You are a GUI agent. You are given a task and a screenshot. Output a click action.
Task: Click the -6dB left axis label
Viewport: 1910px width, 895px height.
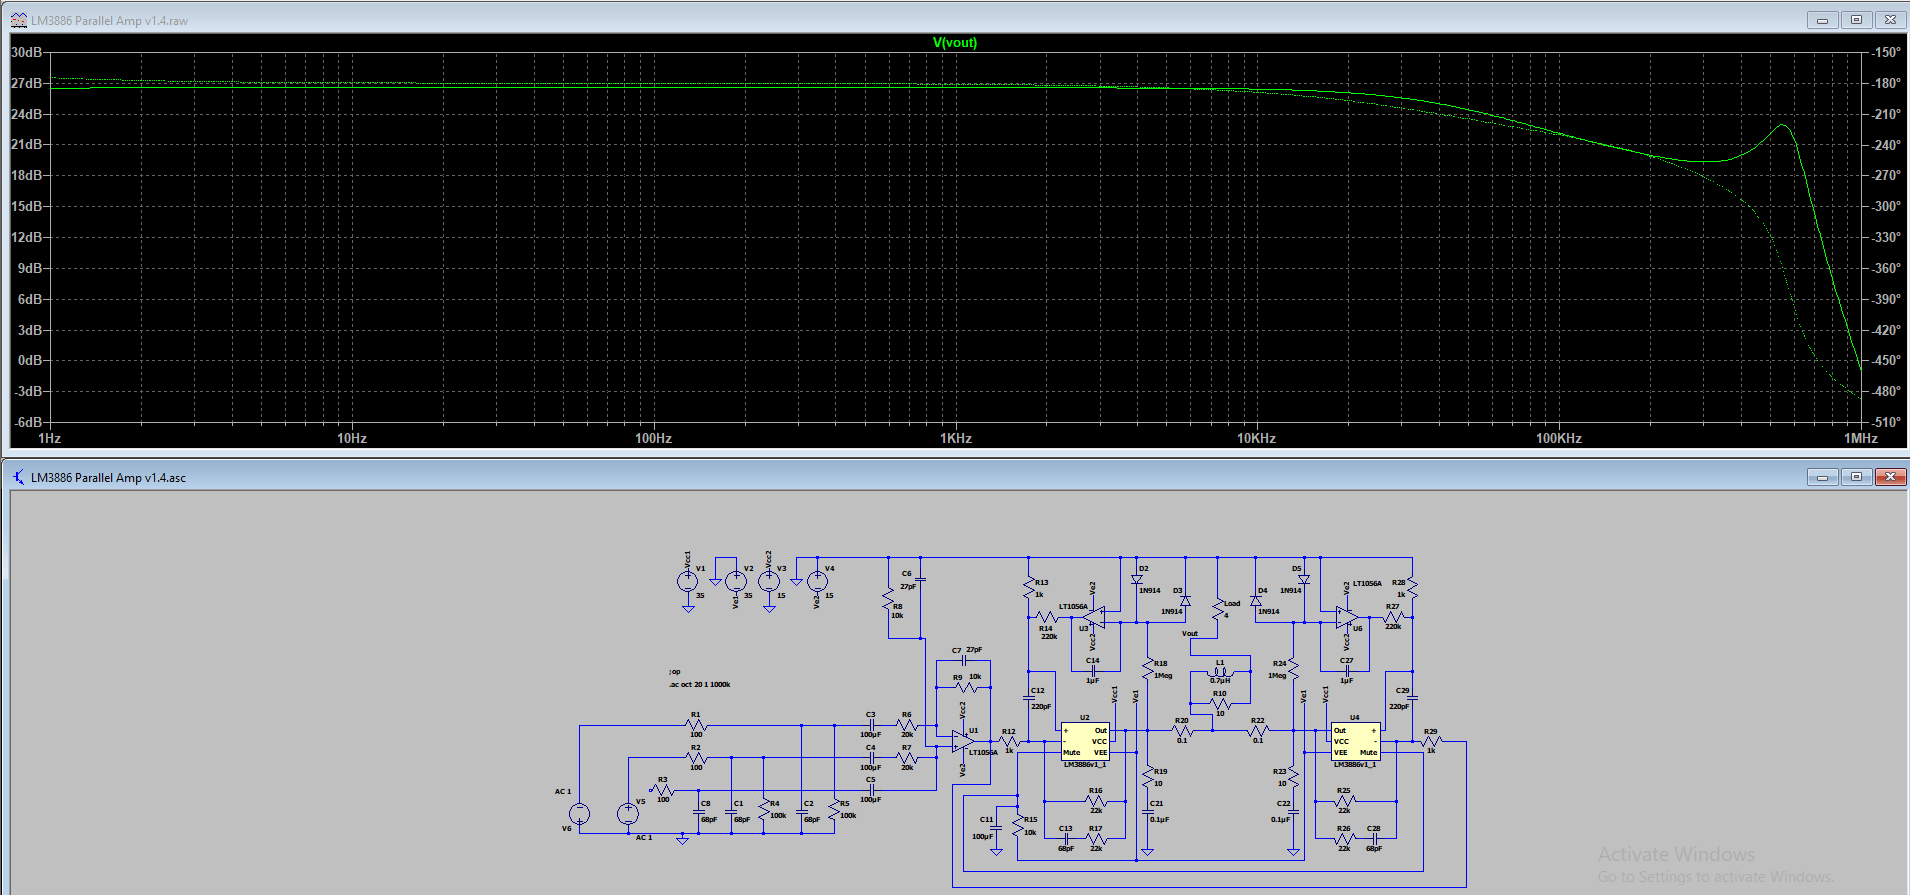click(28, 422)
